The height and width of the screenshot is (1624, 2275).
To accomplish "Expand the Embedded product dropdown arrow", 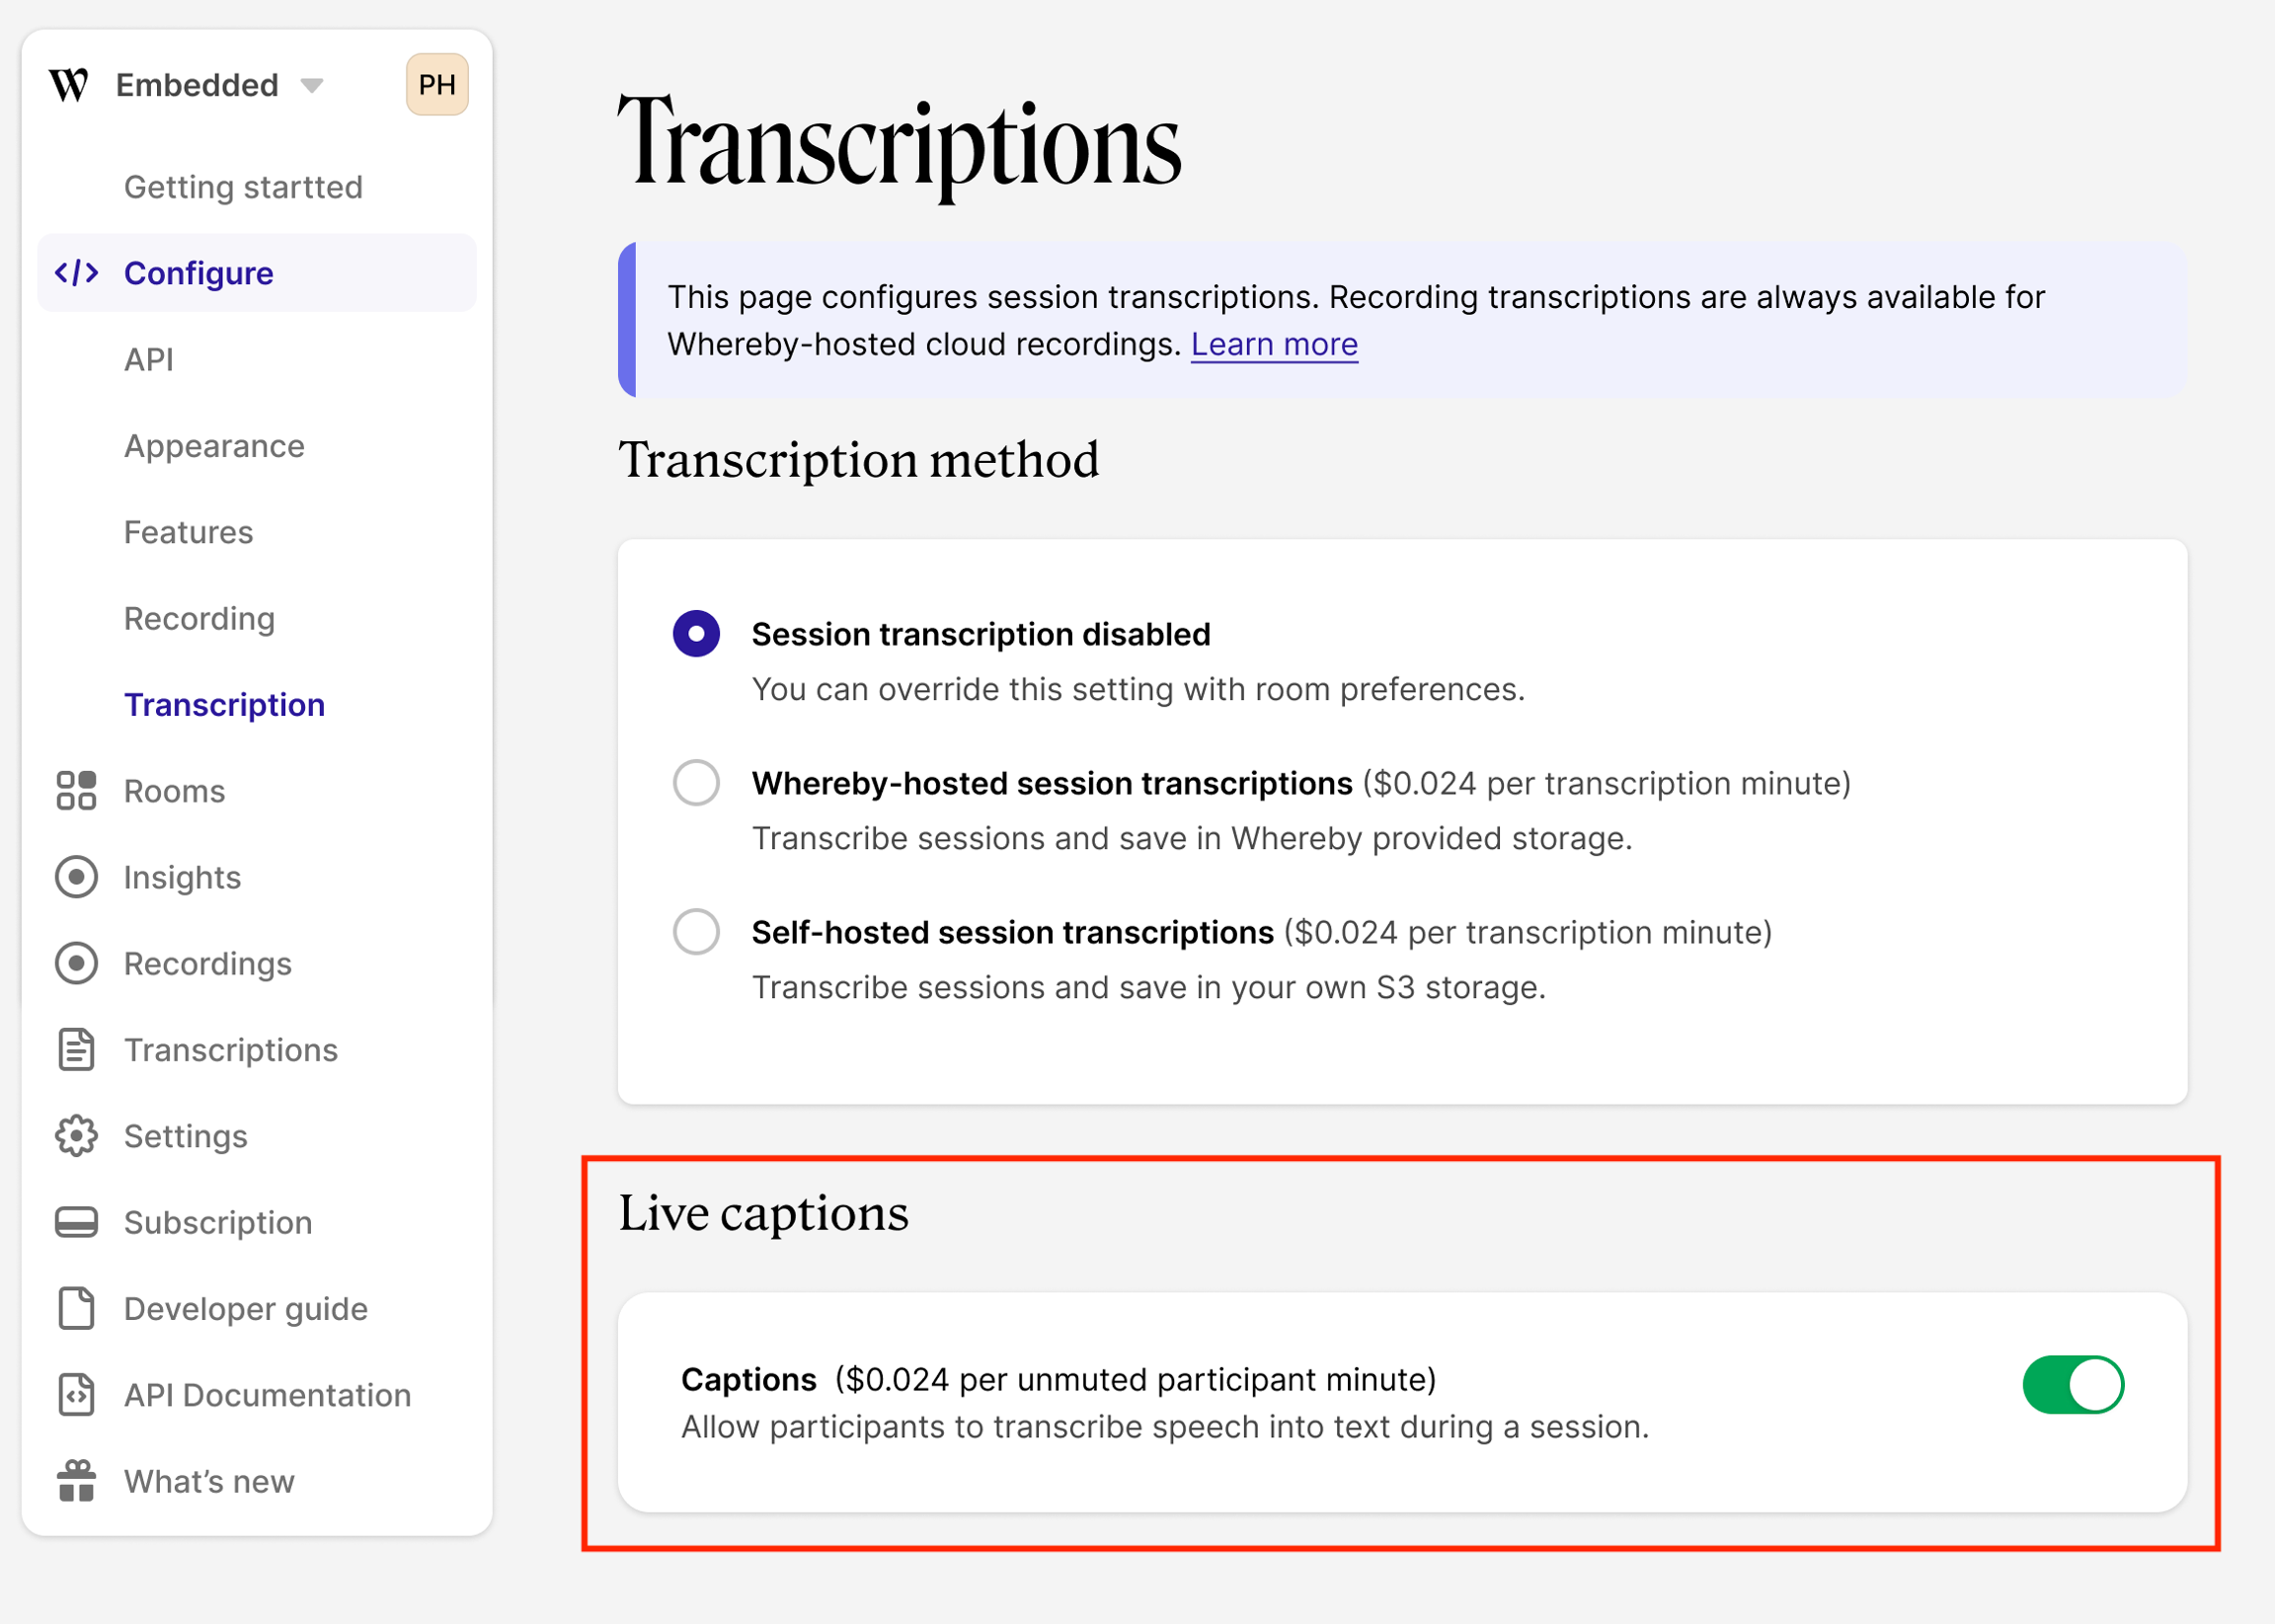I will click(x=312, y=86).
